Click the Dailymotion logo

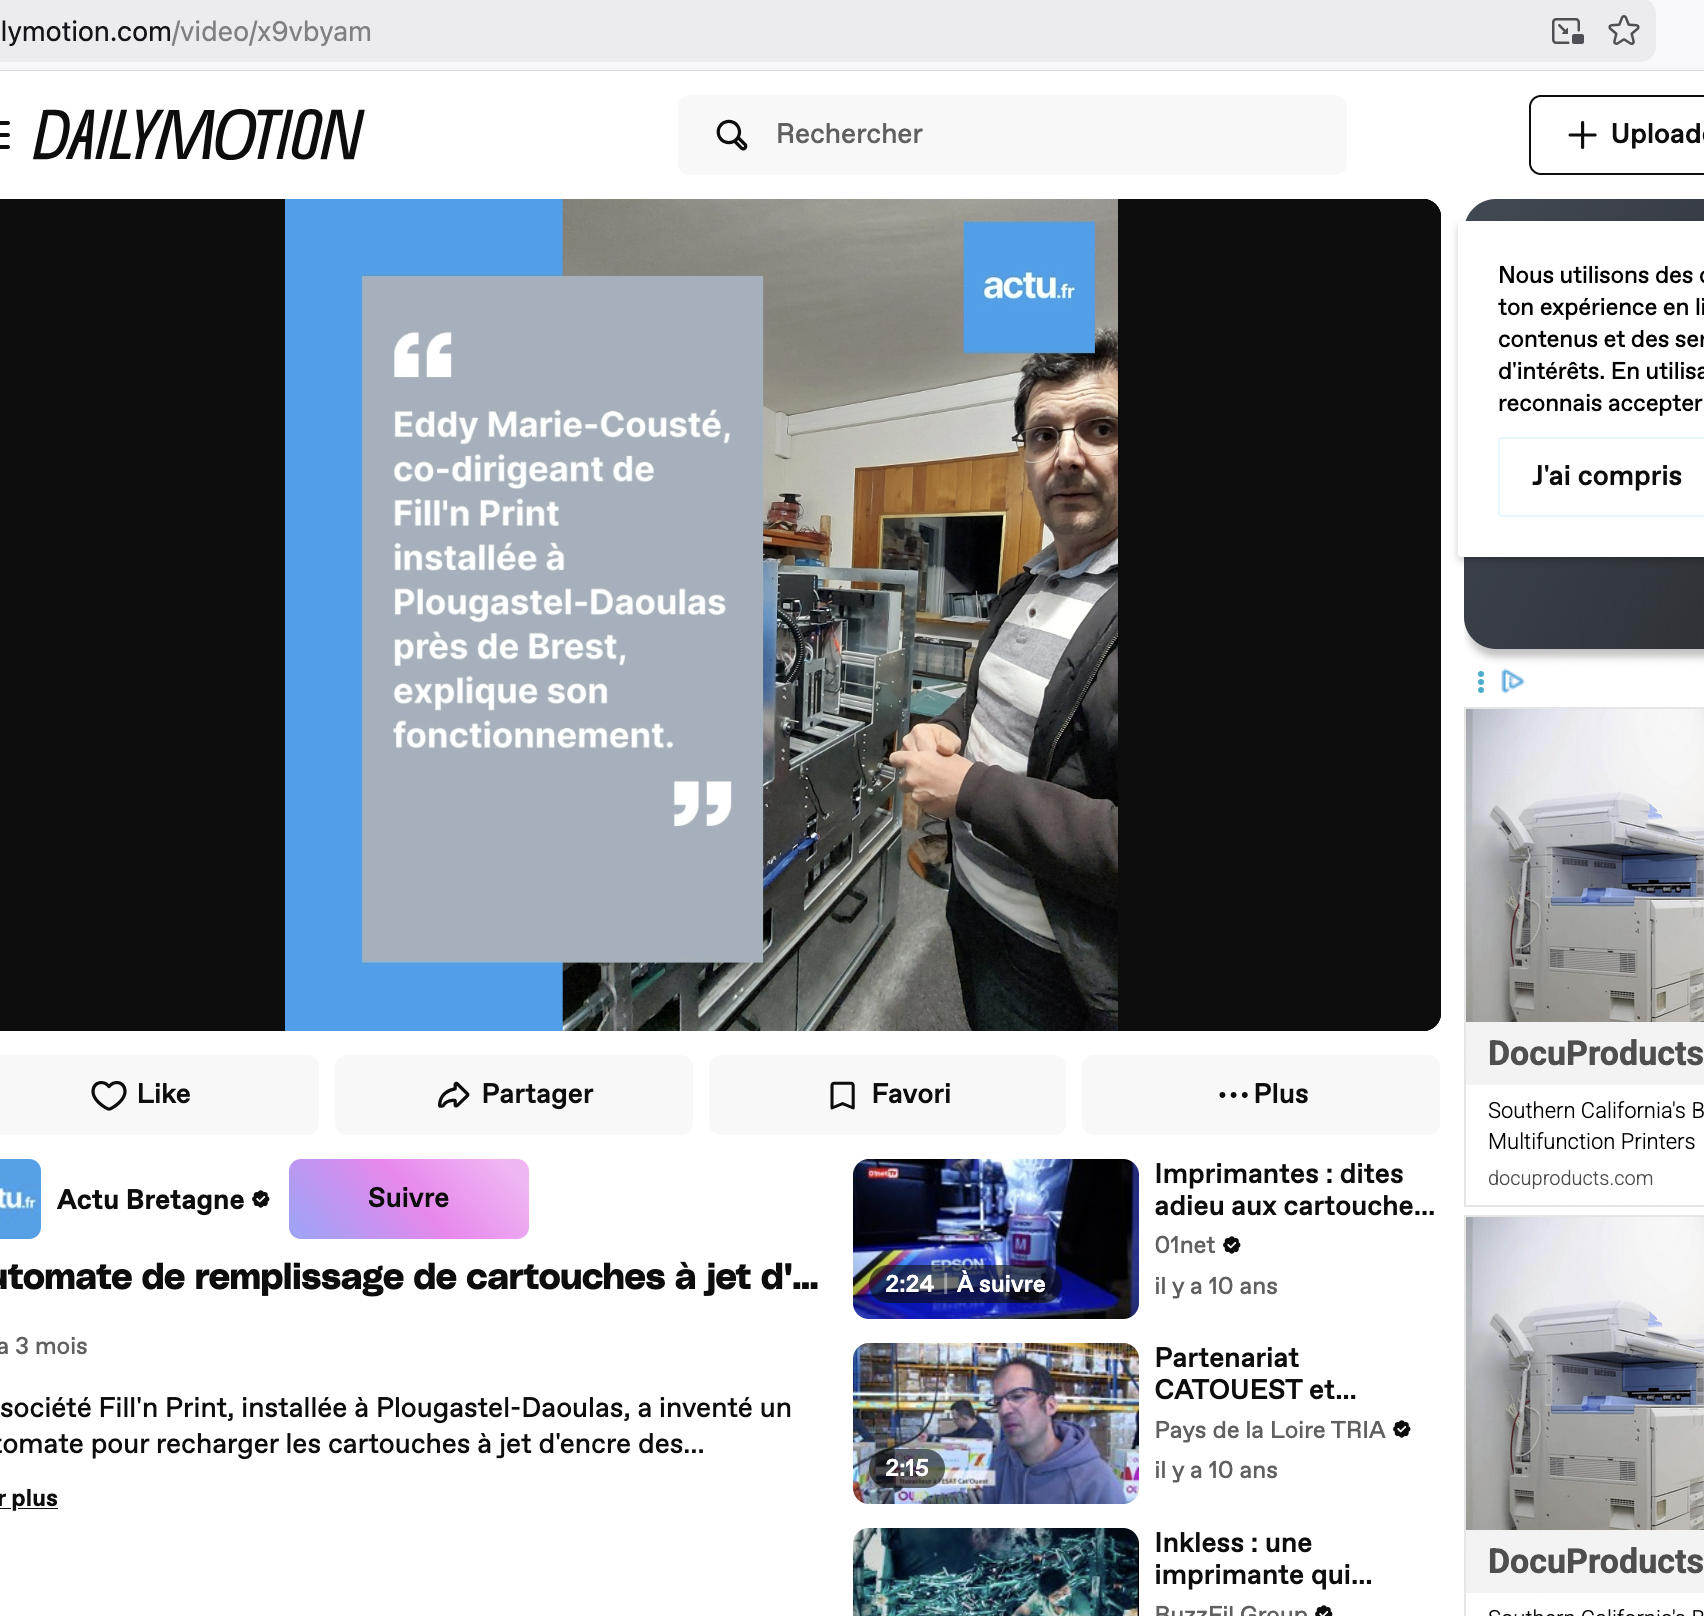[199, 136]
